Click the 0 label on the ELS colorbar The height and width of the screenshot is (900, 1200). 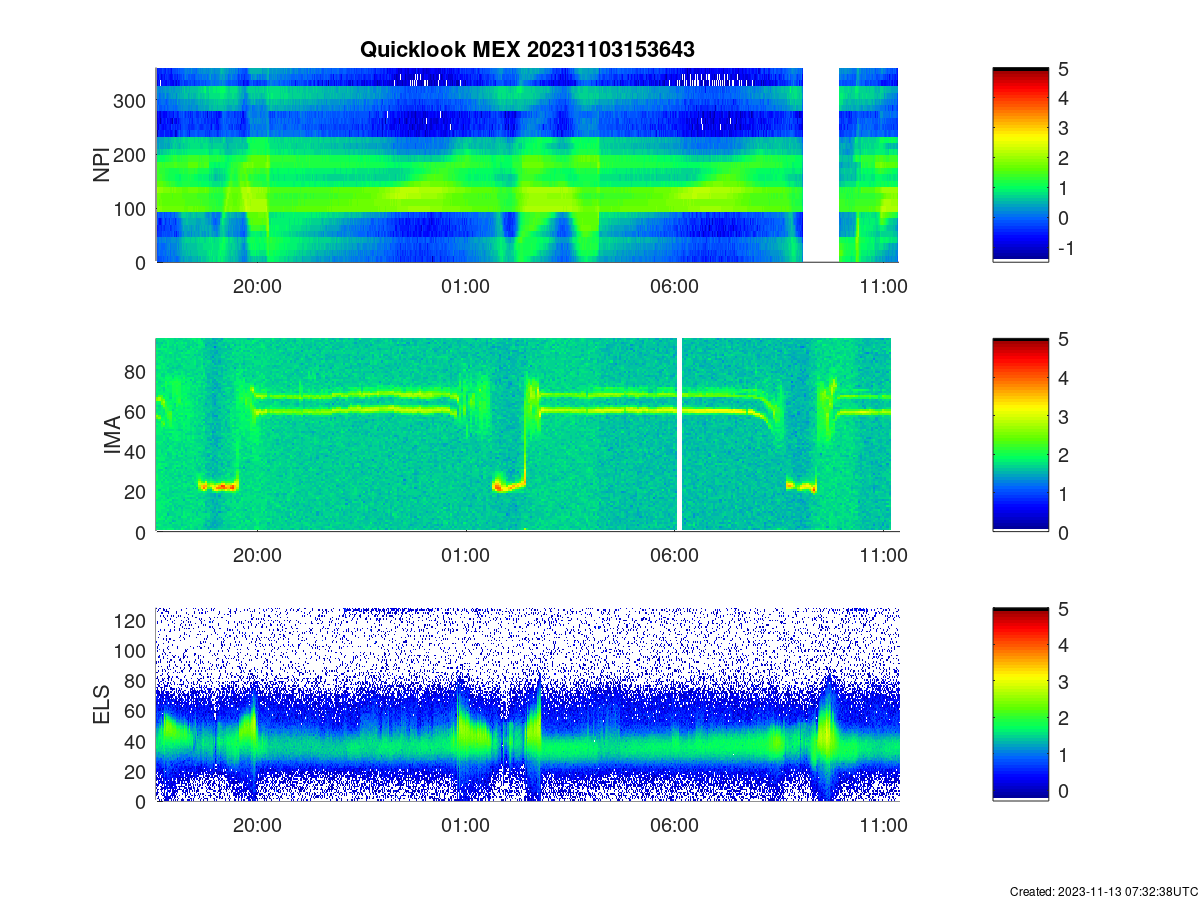tap(1063, 791)
